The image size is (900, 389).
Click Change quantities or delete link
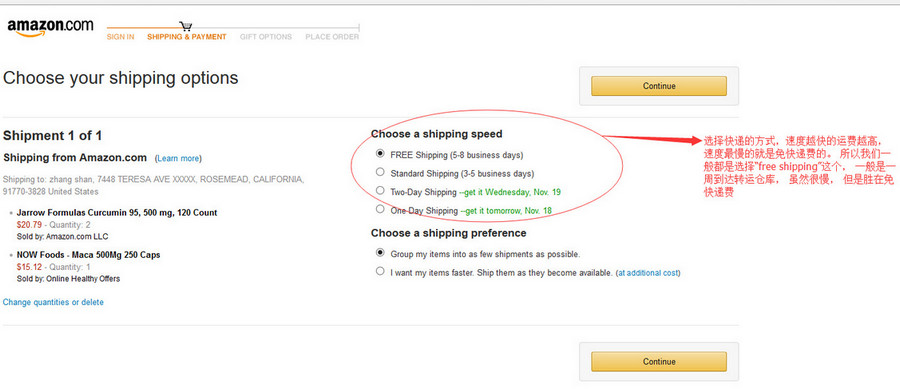tap(53, 302)
